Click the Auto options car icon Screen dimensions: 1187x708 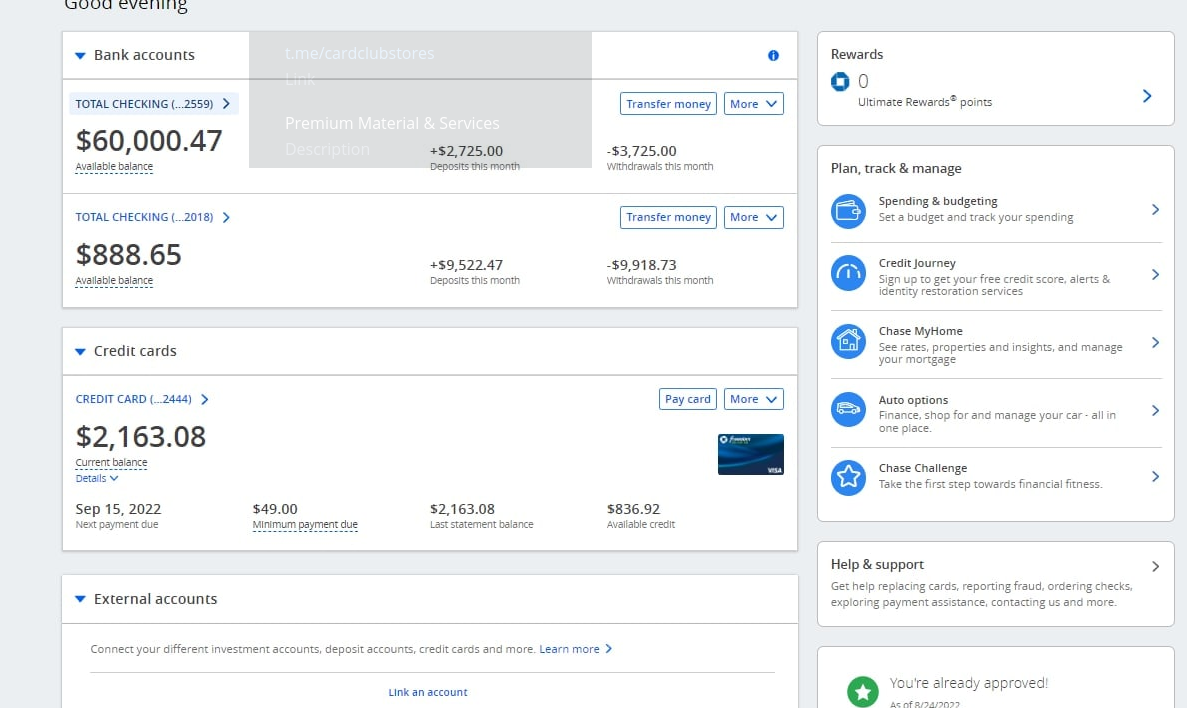[x=848, y=410]
